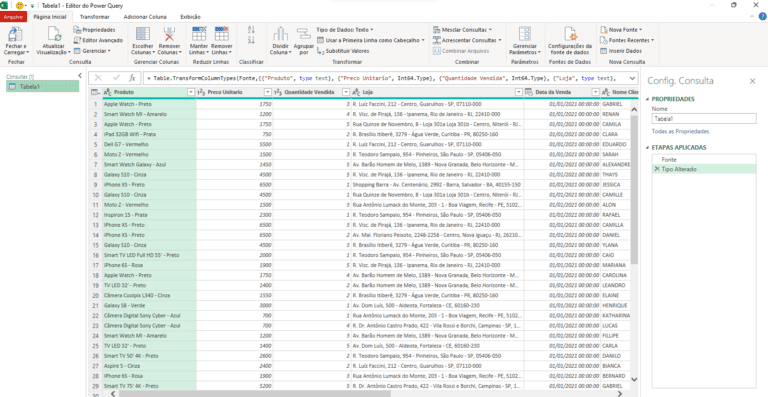
Task: Open Gerenciar in the Consulta group
Action: pyautogui.click(x=93, y=51)
